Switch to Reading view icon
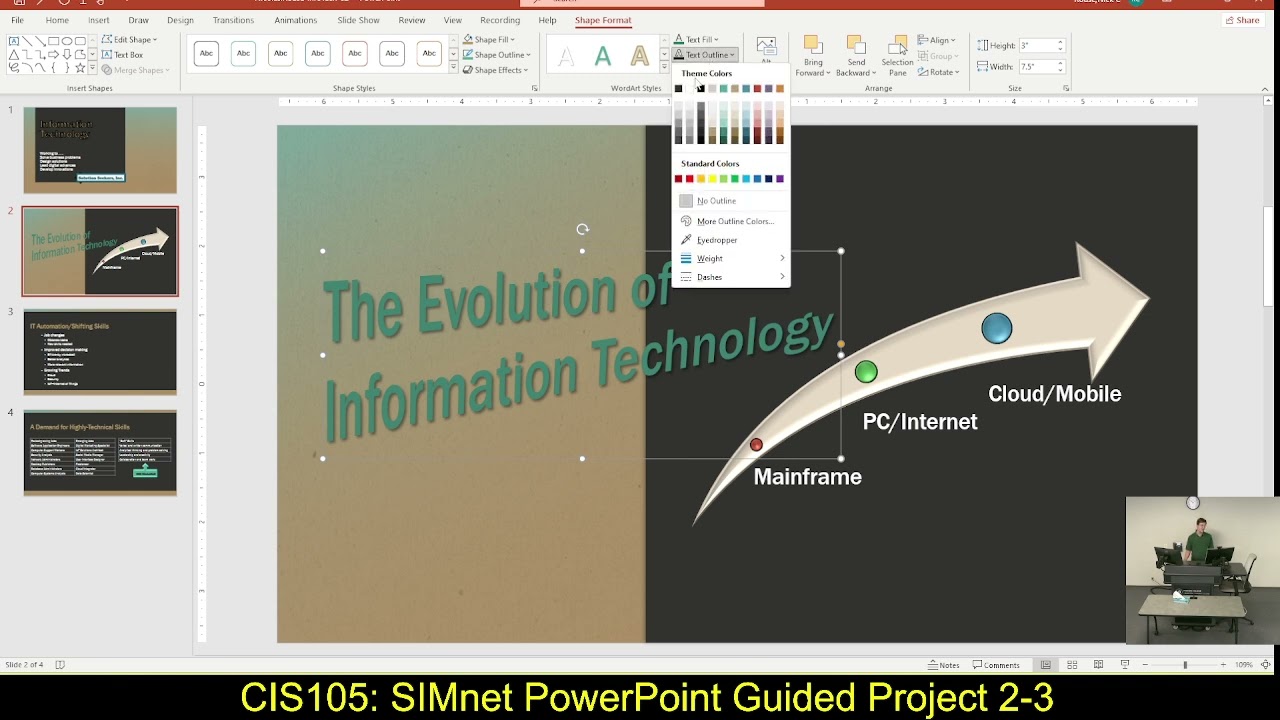The height and width of the screenshot is (720, 1280). tap(1098, 665)
